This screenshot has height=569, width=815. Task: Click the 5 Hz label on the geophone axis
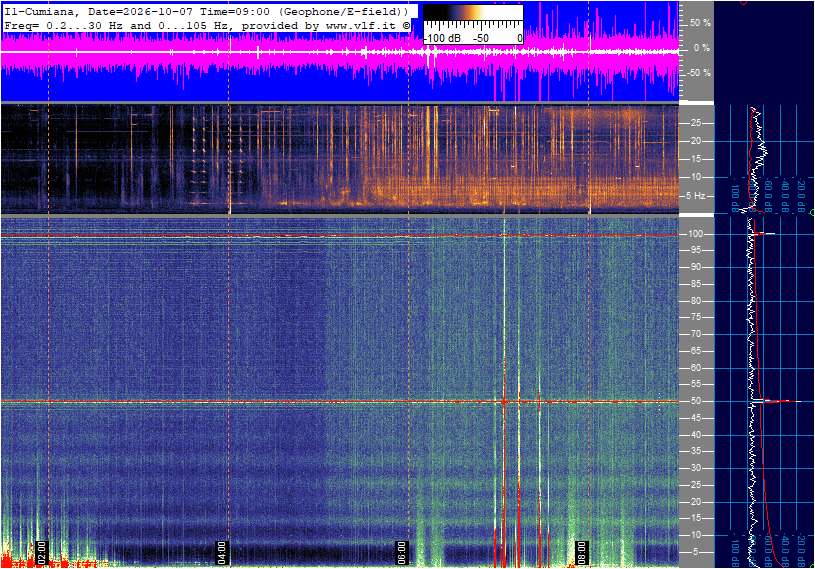coord(695,196)
